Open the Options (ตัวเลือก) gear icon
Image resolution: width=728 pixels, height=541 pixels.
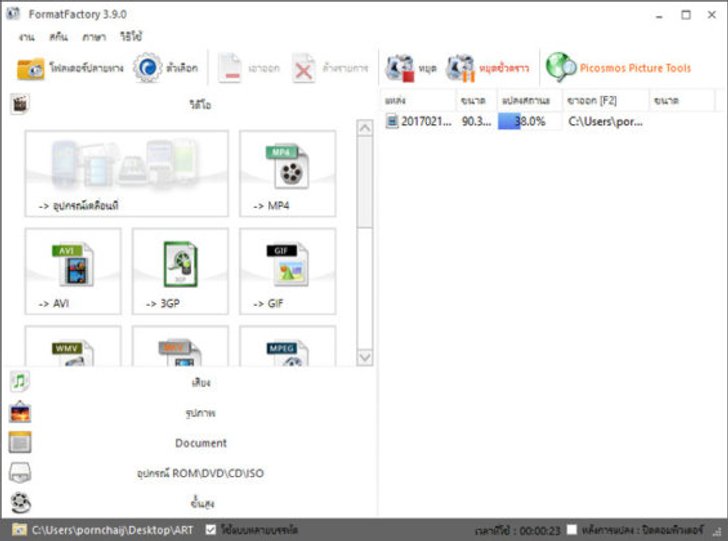(x=148, y=68)
